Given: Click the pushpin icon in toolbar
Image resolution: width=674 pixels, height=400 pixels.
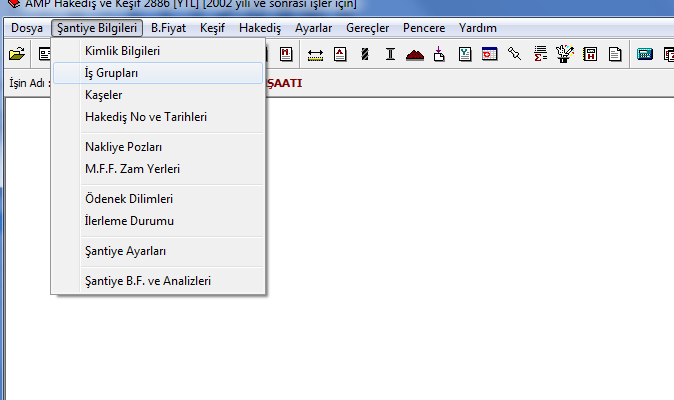Looking at the screenshot, I should 515,54.
